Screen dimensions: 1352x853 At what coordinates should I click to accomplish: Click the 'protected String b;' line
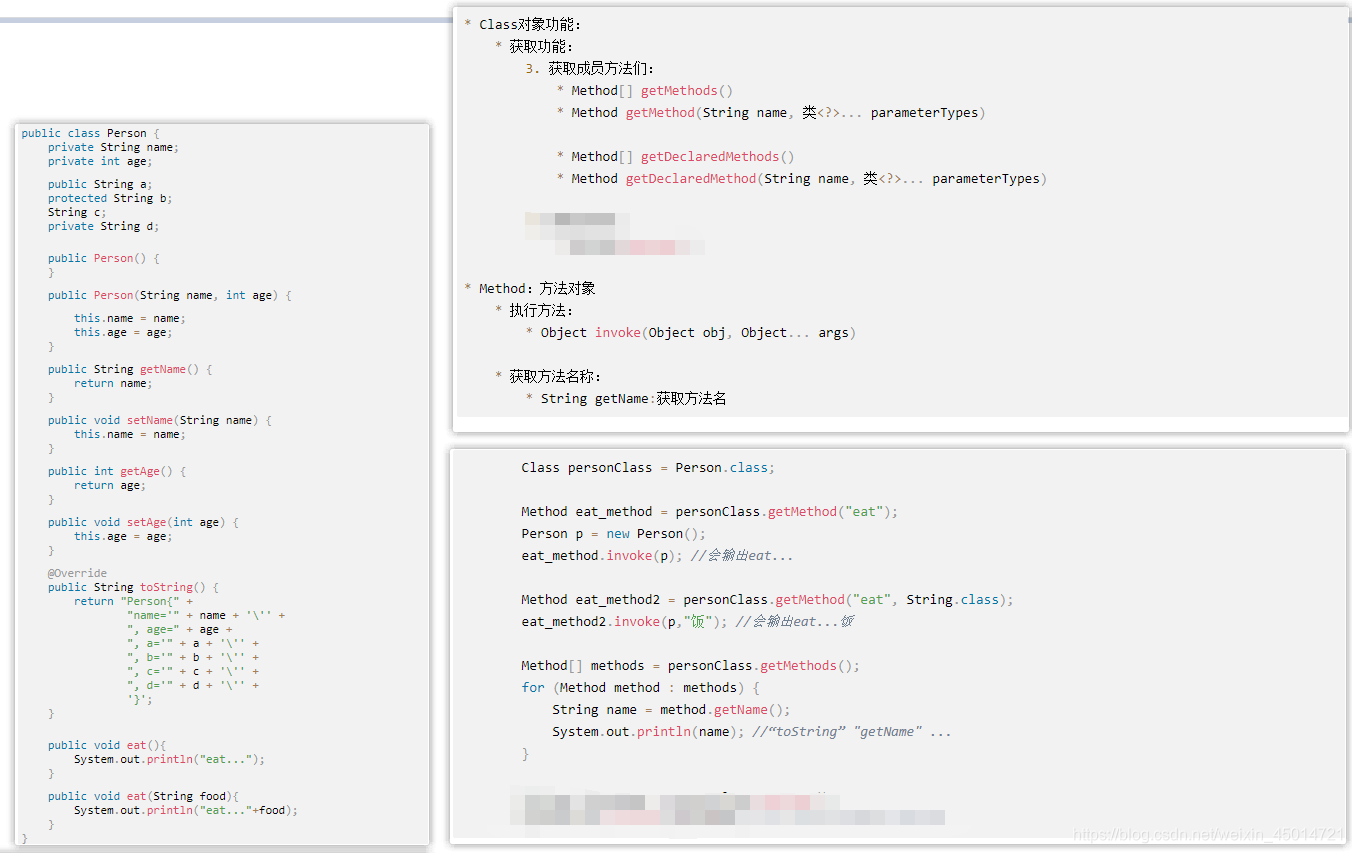[110, 198]
